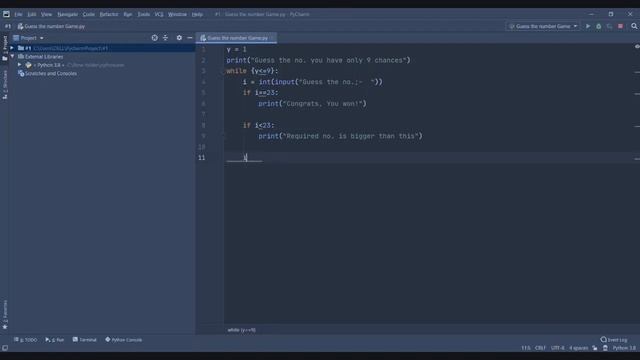Open the Python Console tool window
The width and height of the screenshot is (640, 360).
pos(124,340)
